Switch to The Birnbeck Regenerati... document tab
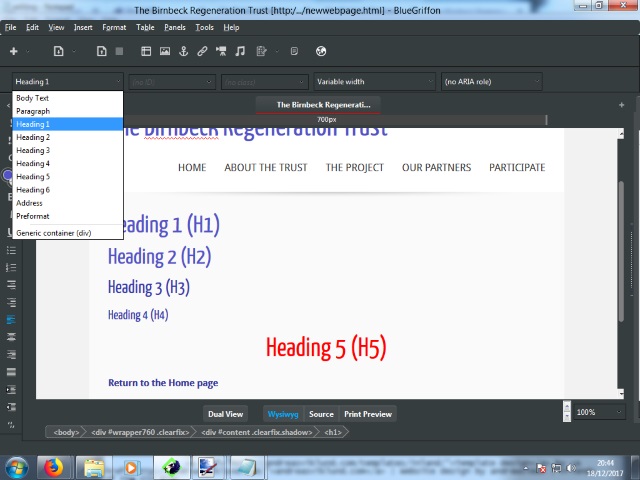This screenshot has height=480, width=640. [318, 105]
